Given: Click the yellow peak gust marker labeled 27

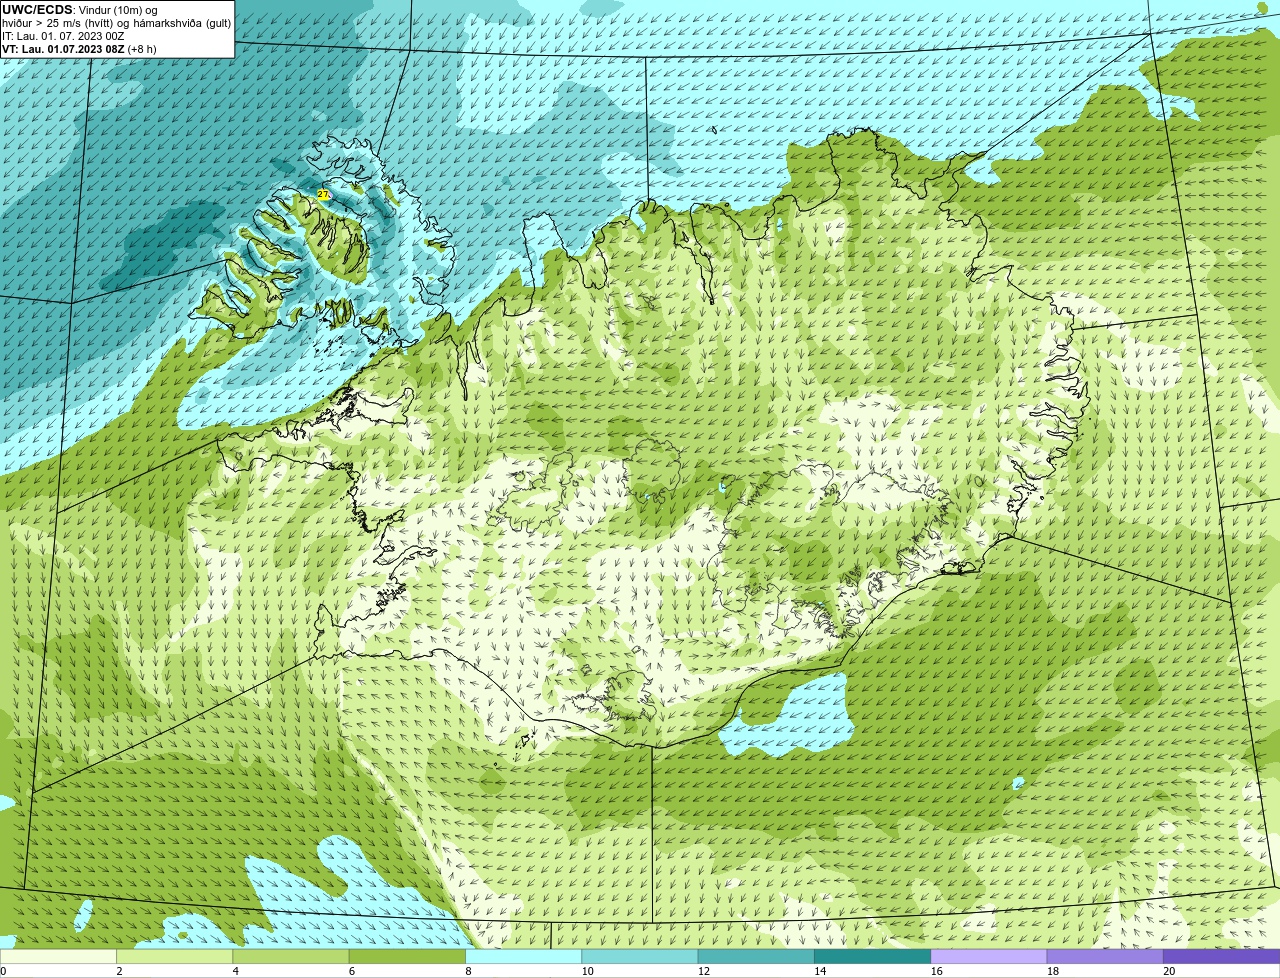Looking at the screenshot, I should click(x=323, y=195).
